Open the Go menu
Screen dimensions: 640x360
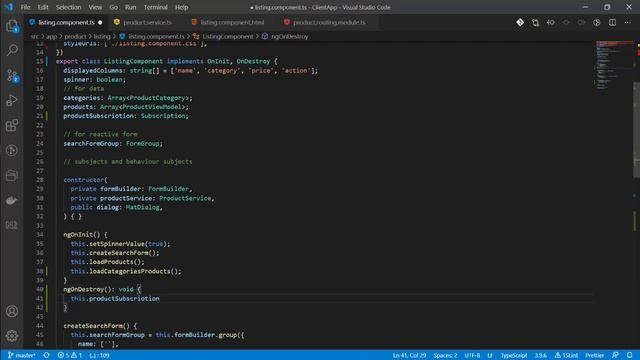pos(113,7)
